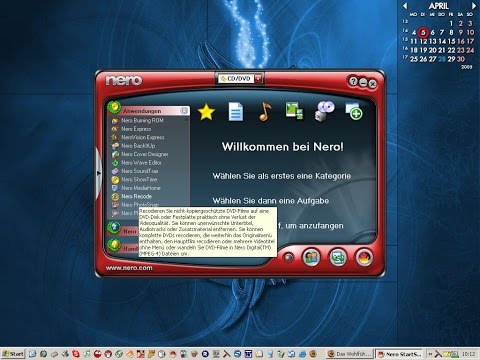
Task: Click the left-edge panel expander arrow
Action: [x=99, y=173]
